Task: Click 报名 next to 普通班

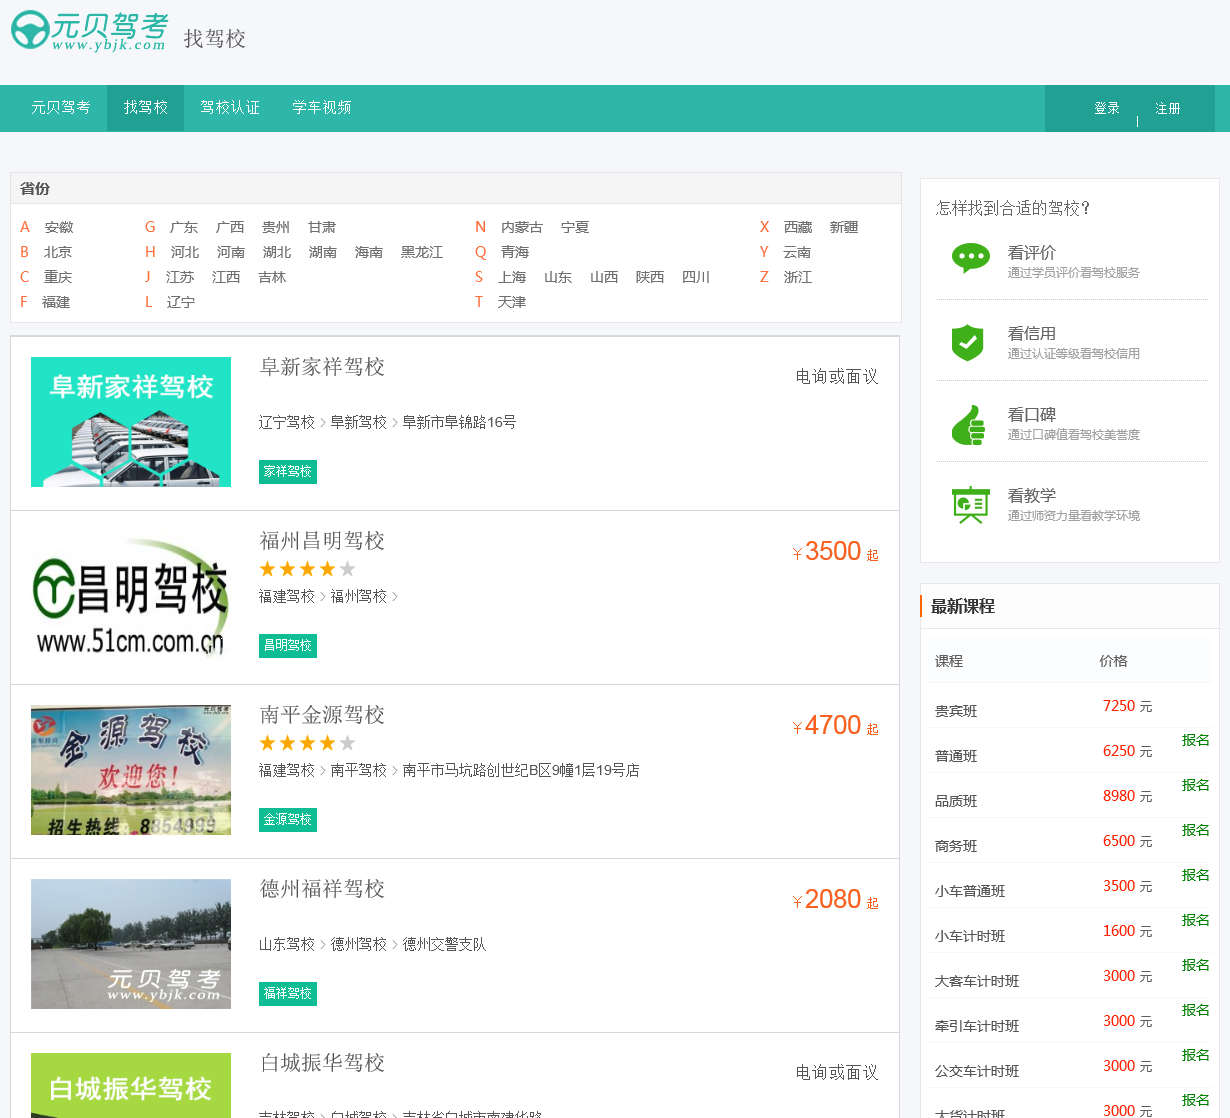Action: pyautogui.click(x=1196, y=740)
